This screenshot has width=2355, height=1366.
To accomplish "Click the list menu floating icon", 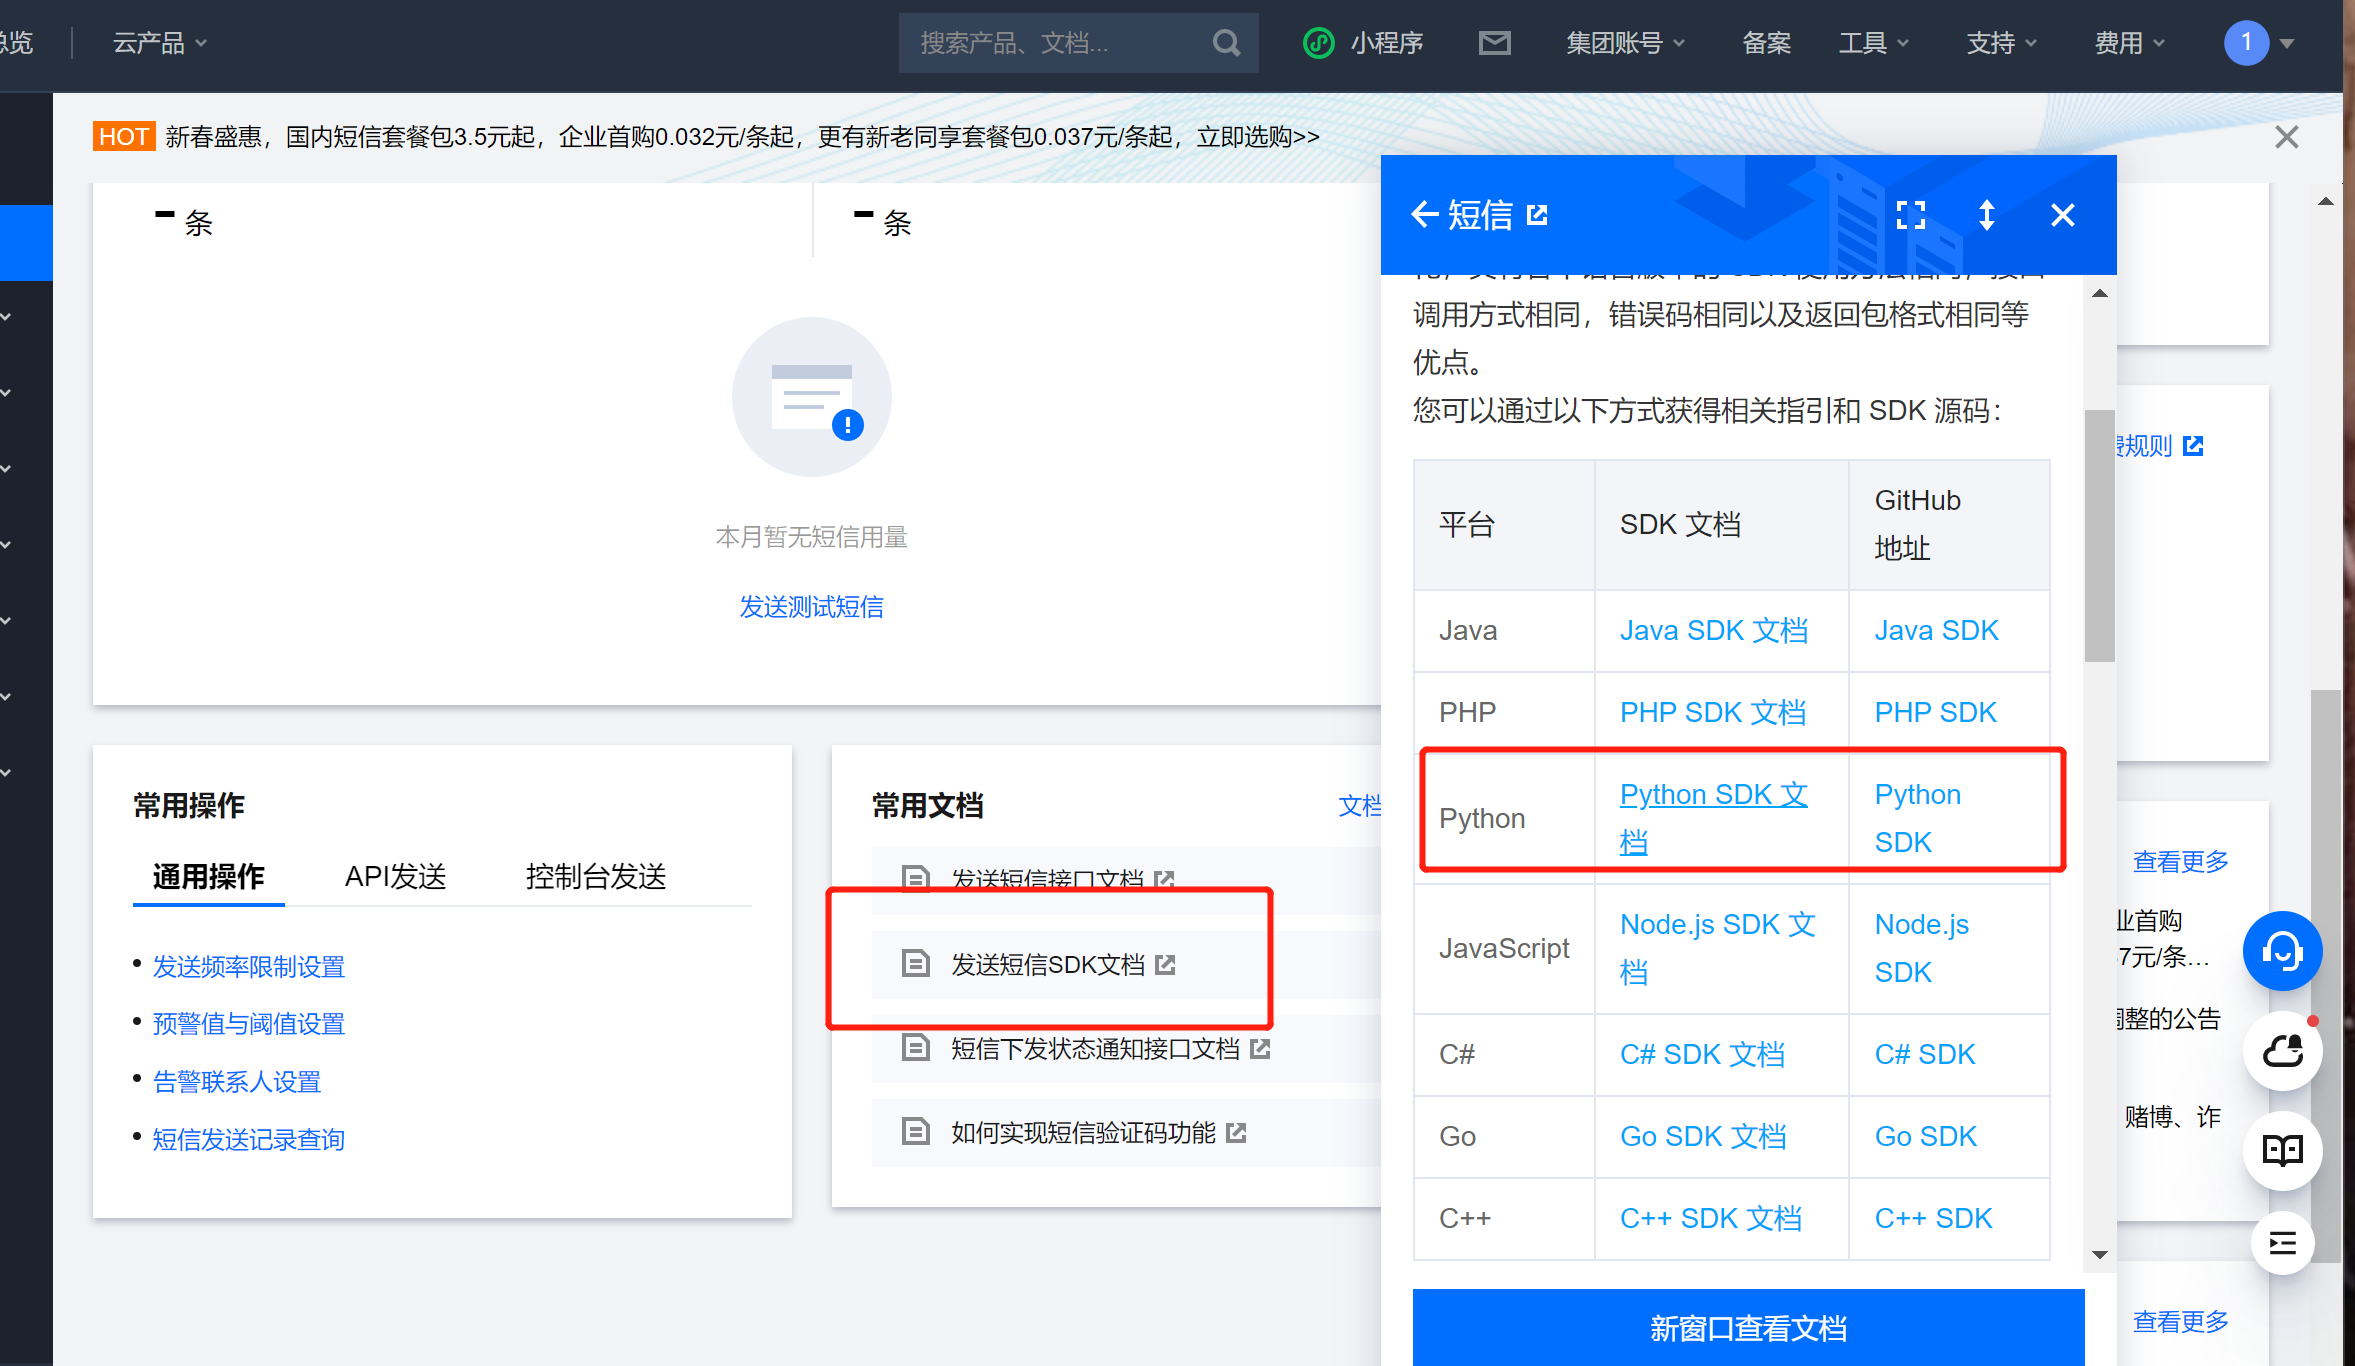I will (x=2282, y=1244).
